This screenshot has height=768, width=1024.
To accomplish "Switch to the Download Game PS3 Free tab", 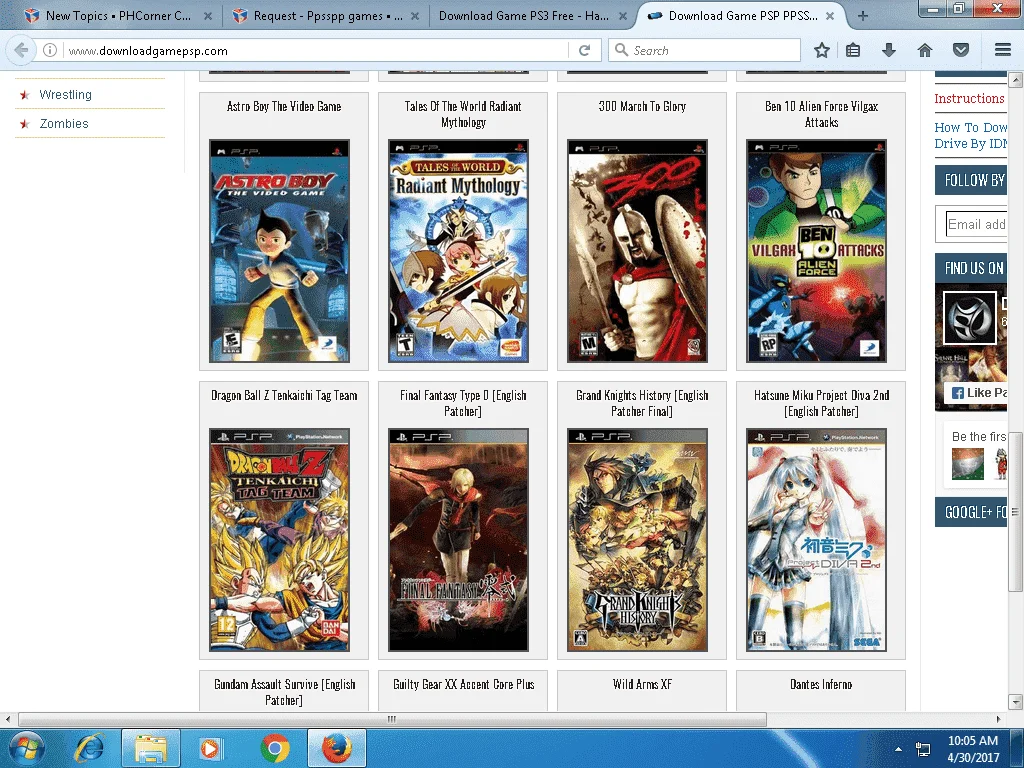I will click(x=532, y=16).
